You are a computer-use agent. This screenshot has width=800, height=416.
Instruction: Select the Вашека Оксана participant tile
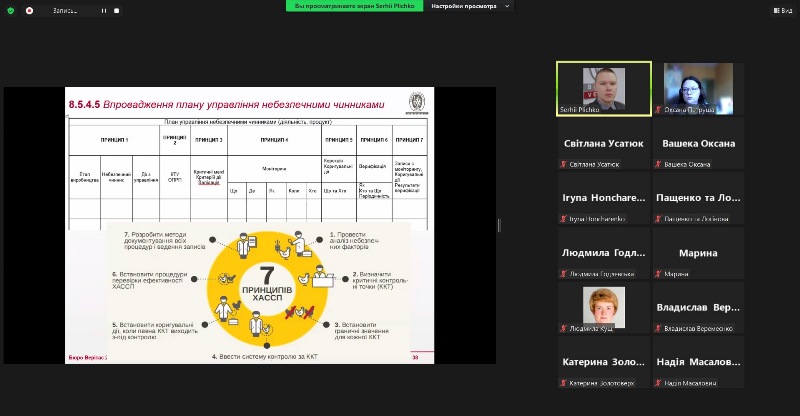[698, 143]
